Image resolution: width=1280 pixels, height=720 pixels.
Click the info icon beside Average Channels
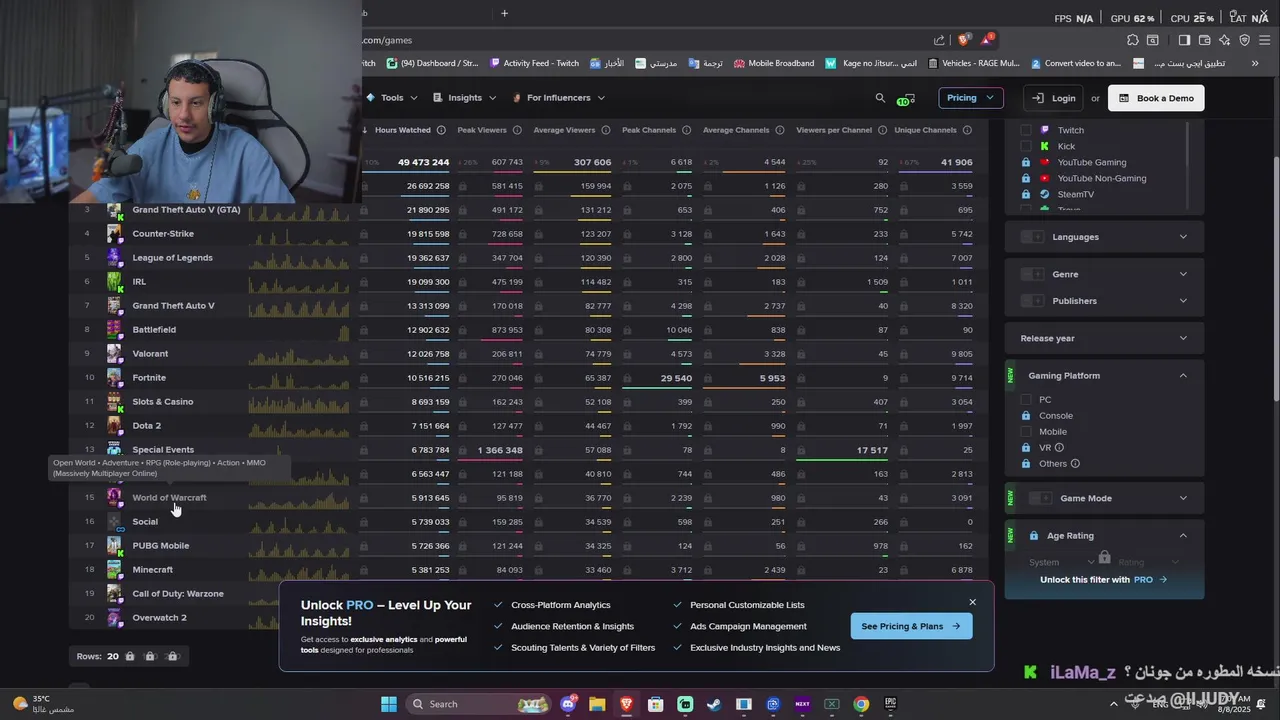pyautogui.click(x=779, y=130)
